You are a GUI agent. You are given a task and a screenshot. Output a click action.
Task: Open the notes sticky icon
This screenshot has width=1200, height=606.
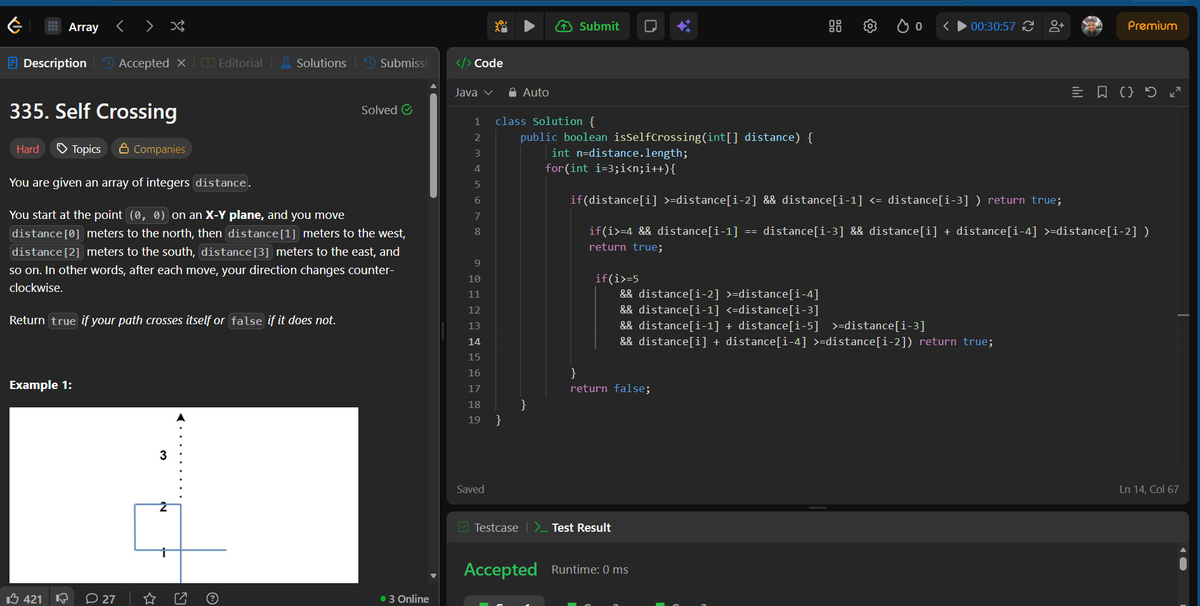pyautogui.click(x=650, y=26)
